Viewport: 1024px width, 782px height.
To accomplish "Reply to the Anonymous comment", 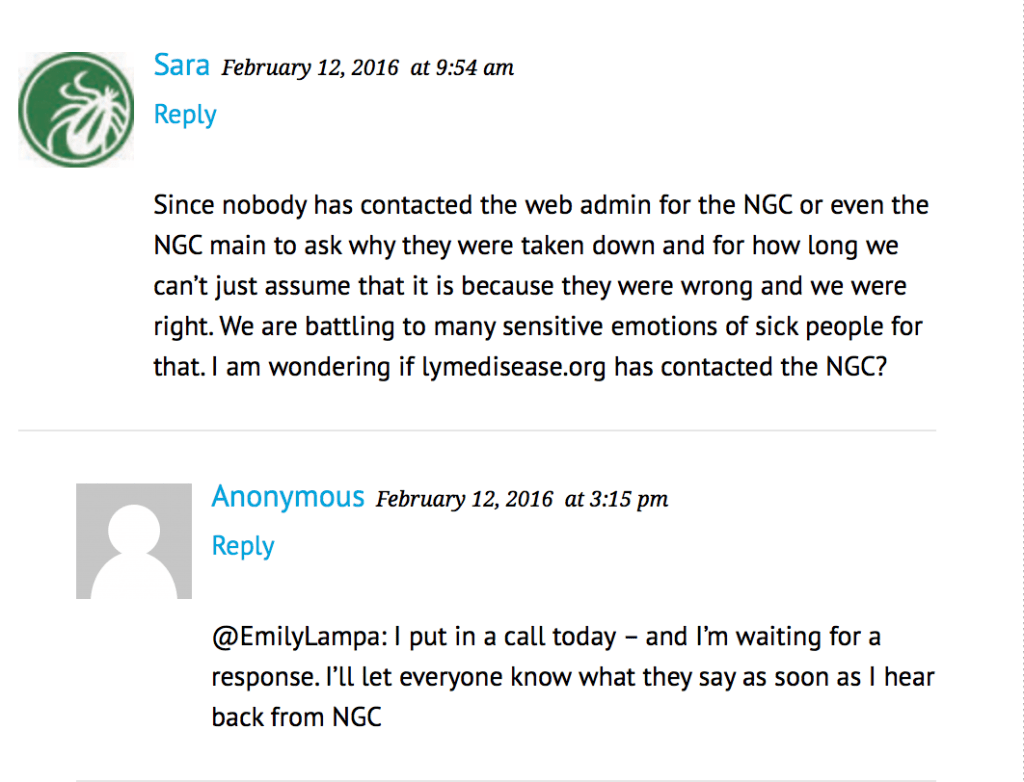I will (x=243, y=546).
